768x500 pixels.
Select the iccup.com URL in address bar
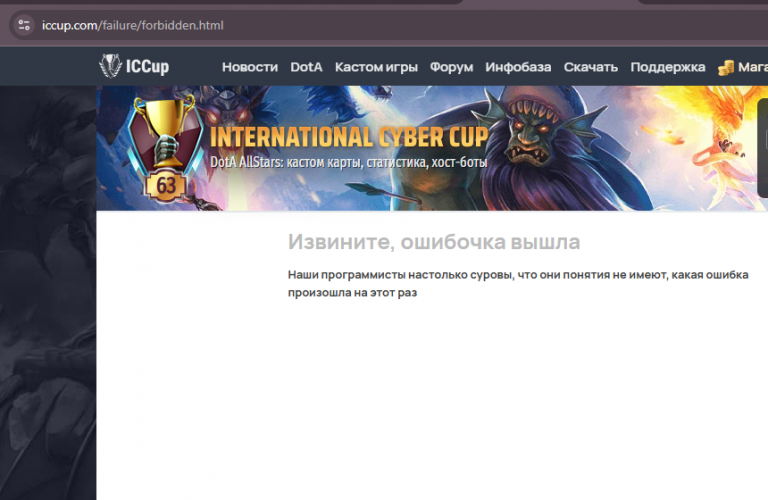(133, 25)
